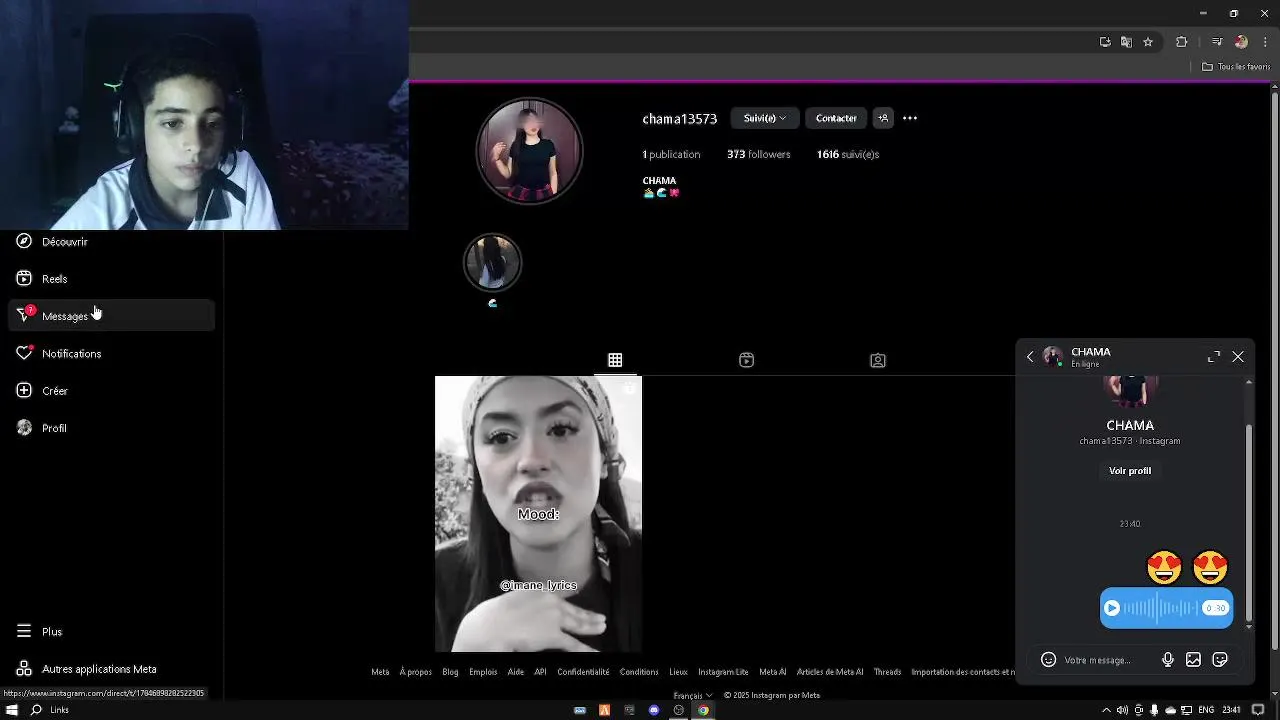Click the Contacter button
This screenshot has width=1280, height=720.
point(836,118)
